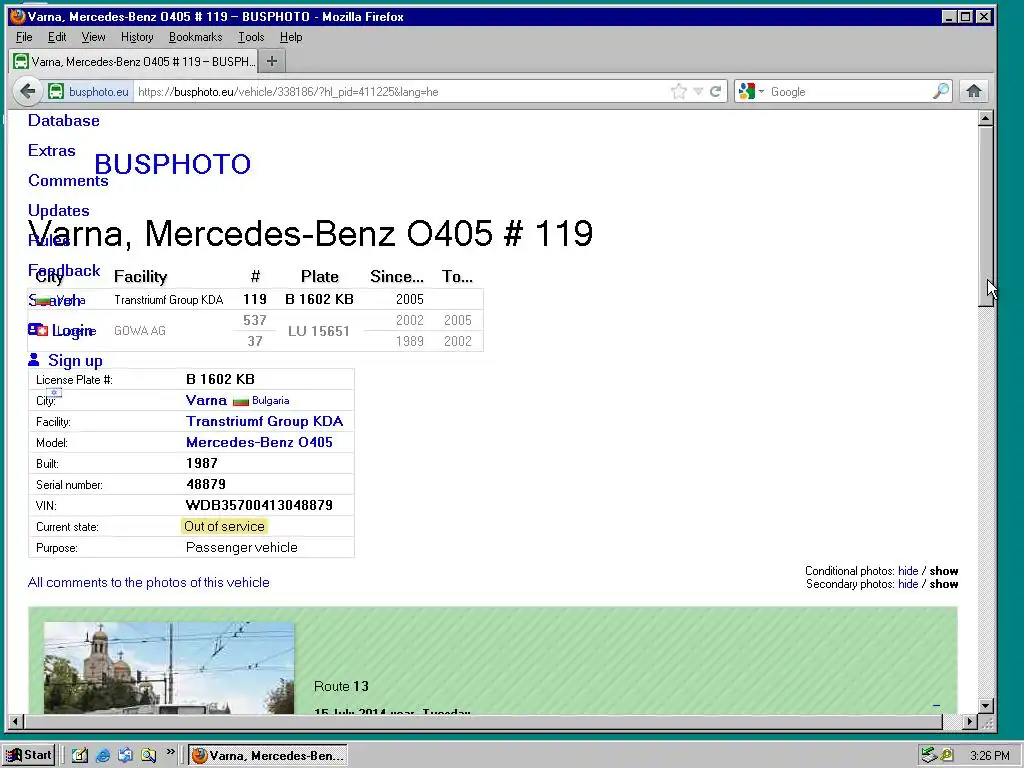This screenshot has height=768, width=1024.
Task: Show secondary photos
Action: 944,584
